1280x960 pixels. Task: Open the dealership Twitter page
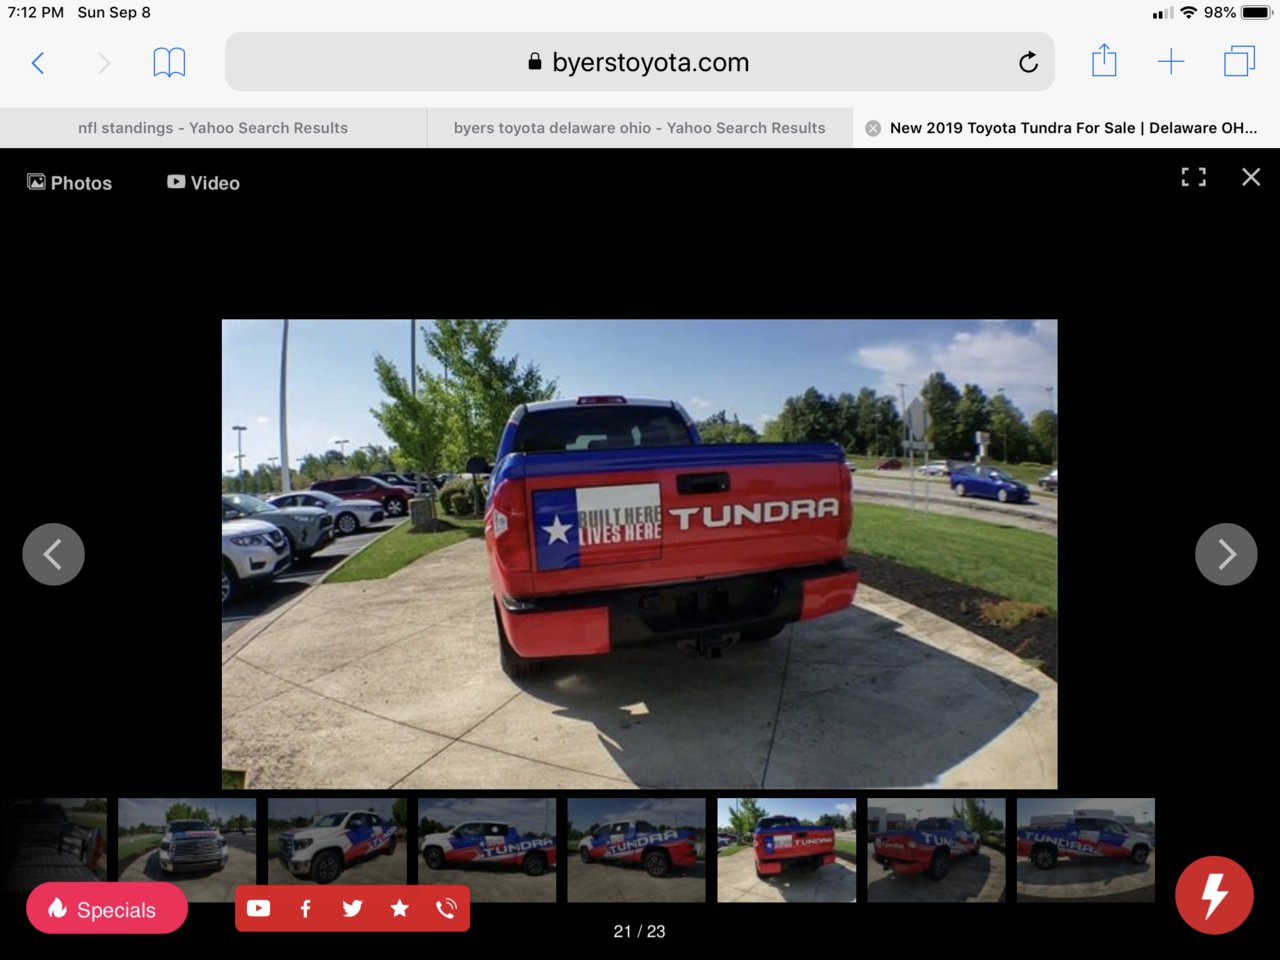(352, 908)
